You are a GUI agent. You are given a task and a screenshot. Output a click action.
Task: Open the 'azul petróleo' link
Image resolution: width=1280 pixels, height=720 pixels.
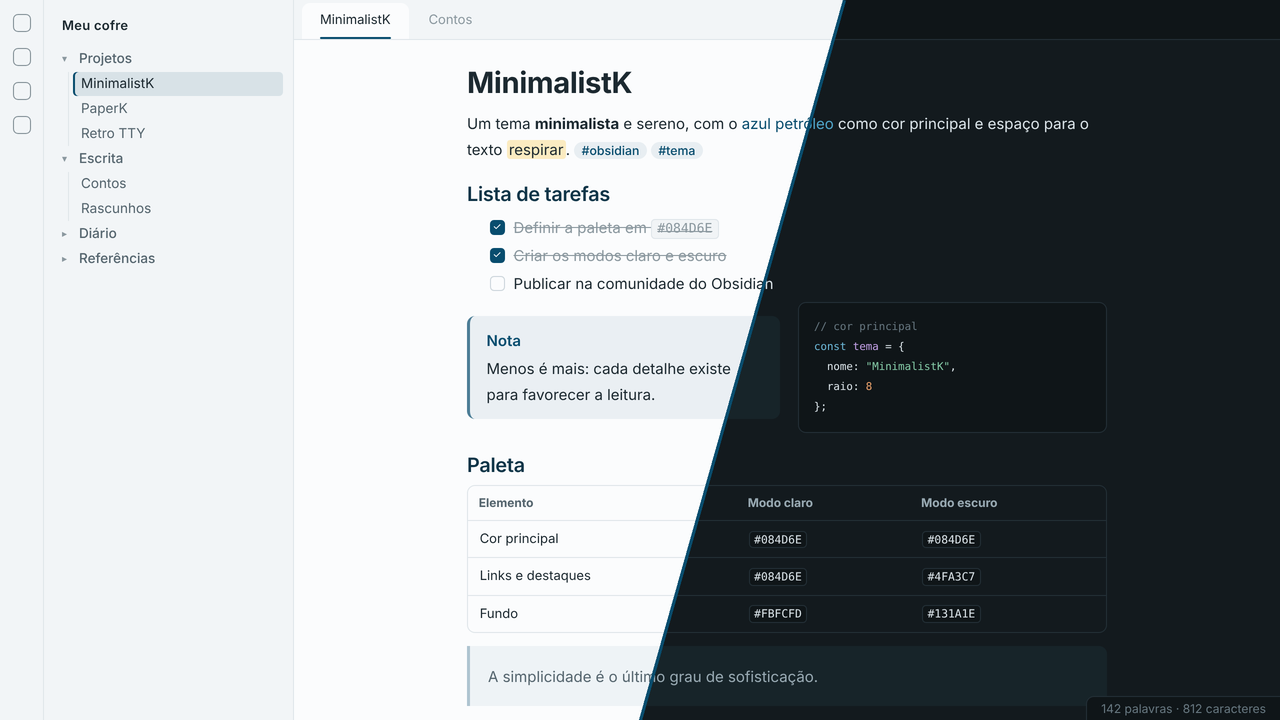(x=787, y=124)
